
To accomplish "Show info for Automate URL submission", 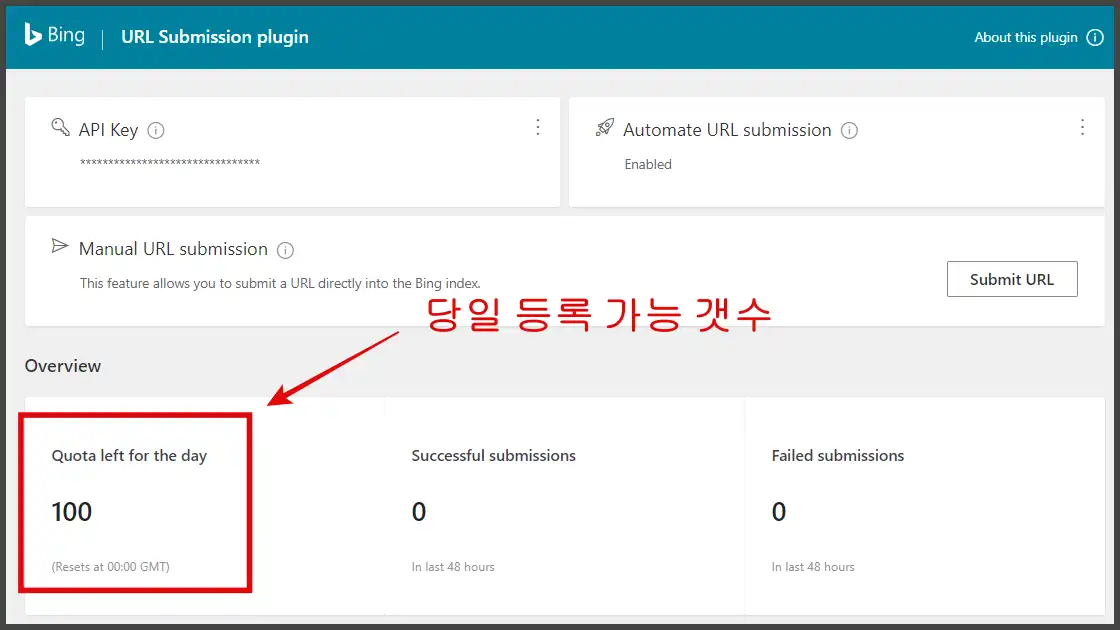I will (x=849, y=130).
